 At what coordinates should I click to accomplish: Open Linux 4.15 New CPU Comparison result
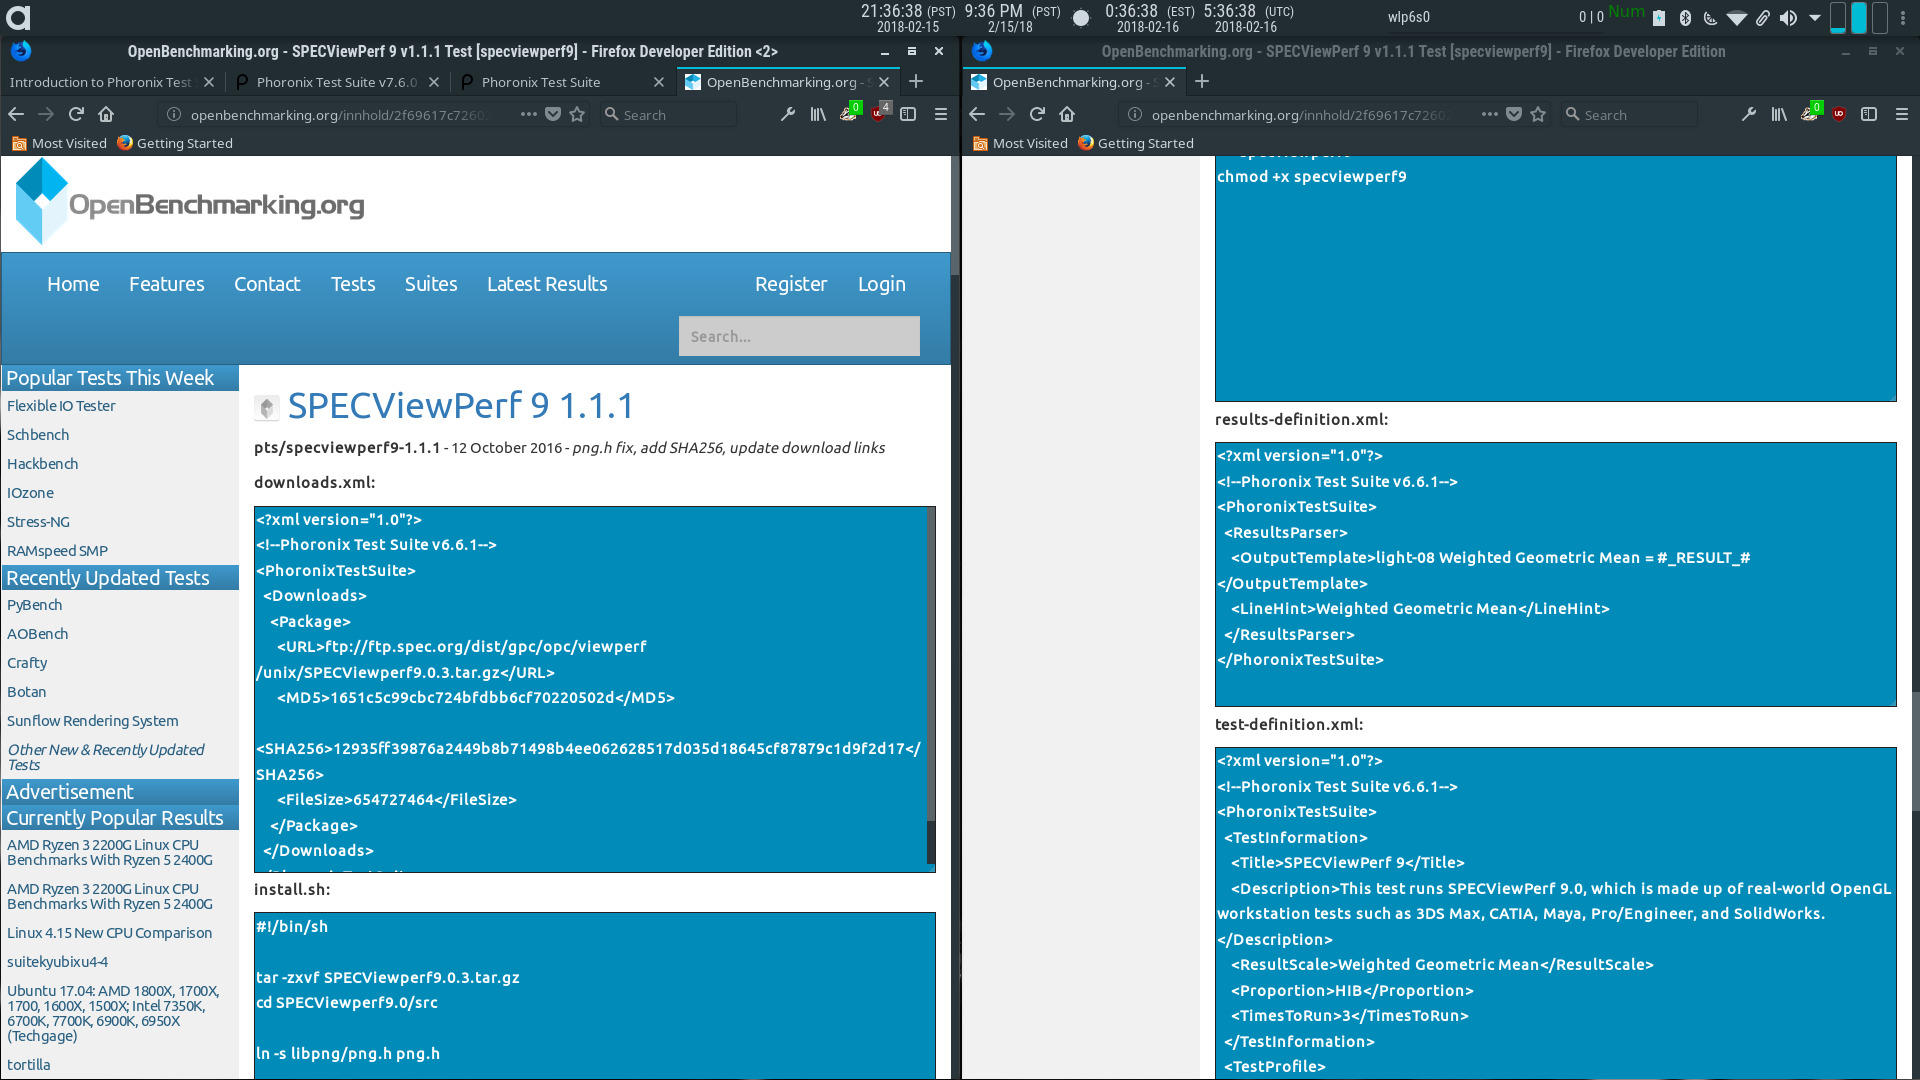pos(109,933)
